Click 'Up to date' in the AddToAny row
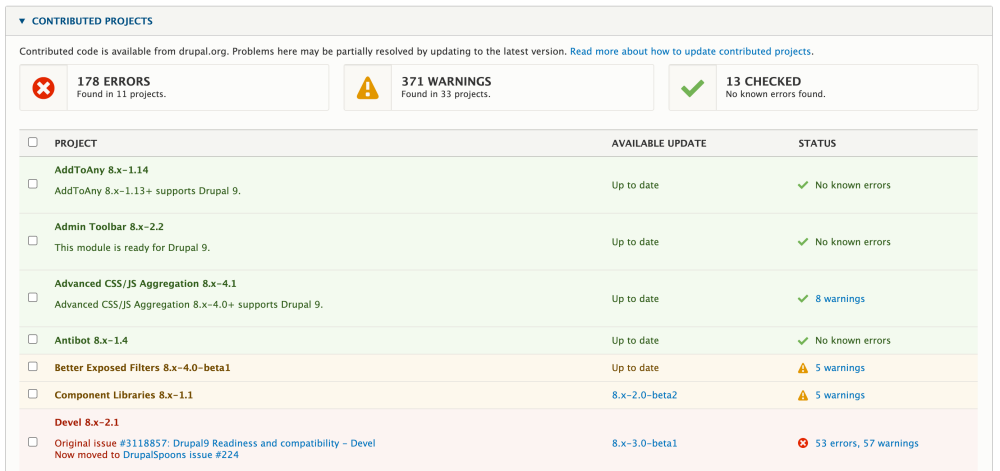The height and width of the screenshot is (471, 1000). 635,185
